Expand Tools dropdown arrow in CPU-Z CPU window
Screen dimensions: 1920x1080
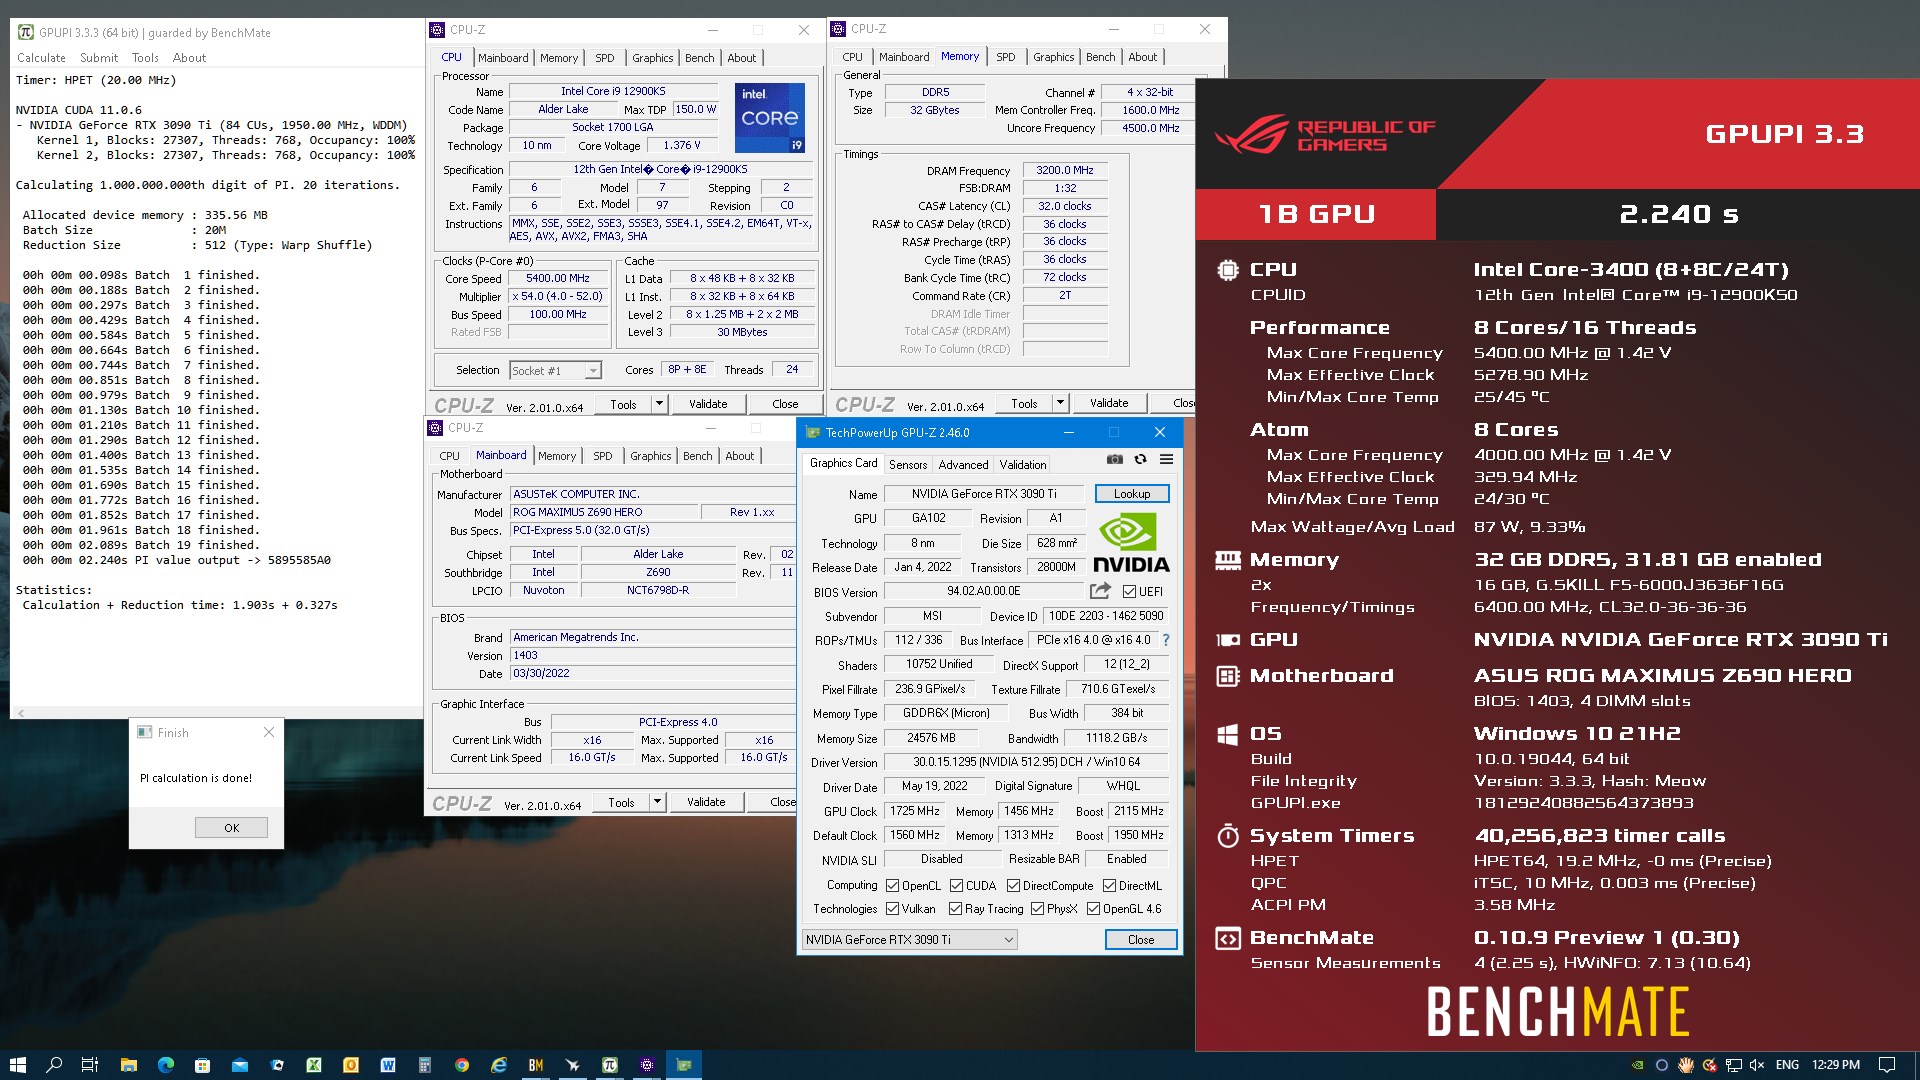[x=659, y=404]
